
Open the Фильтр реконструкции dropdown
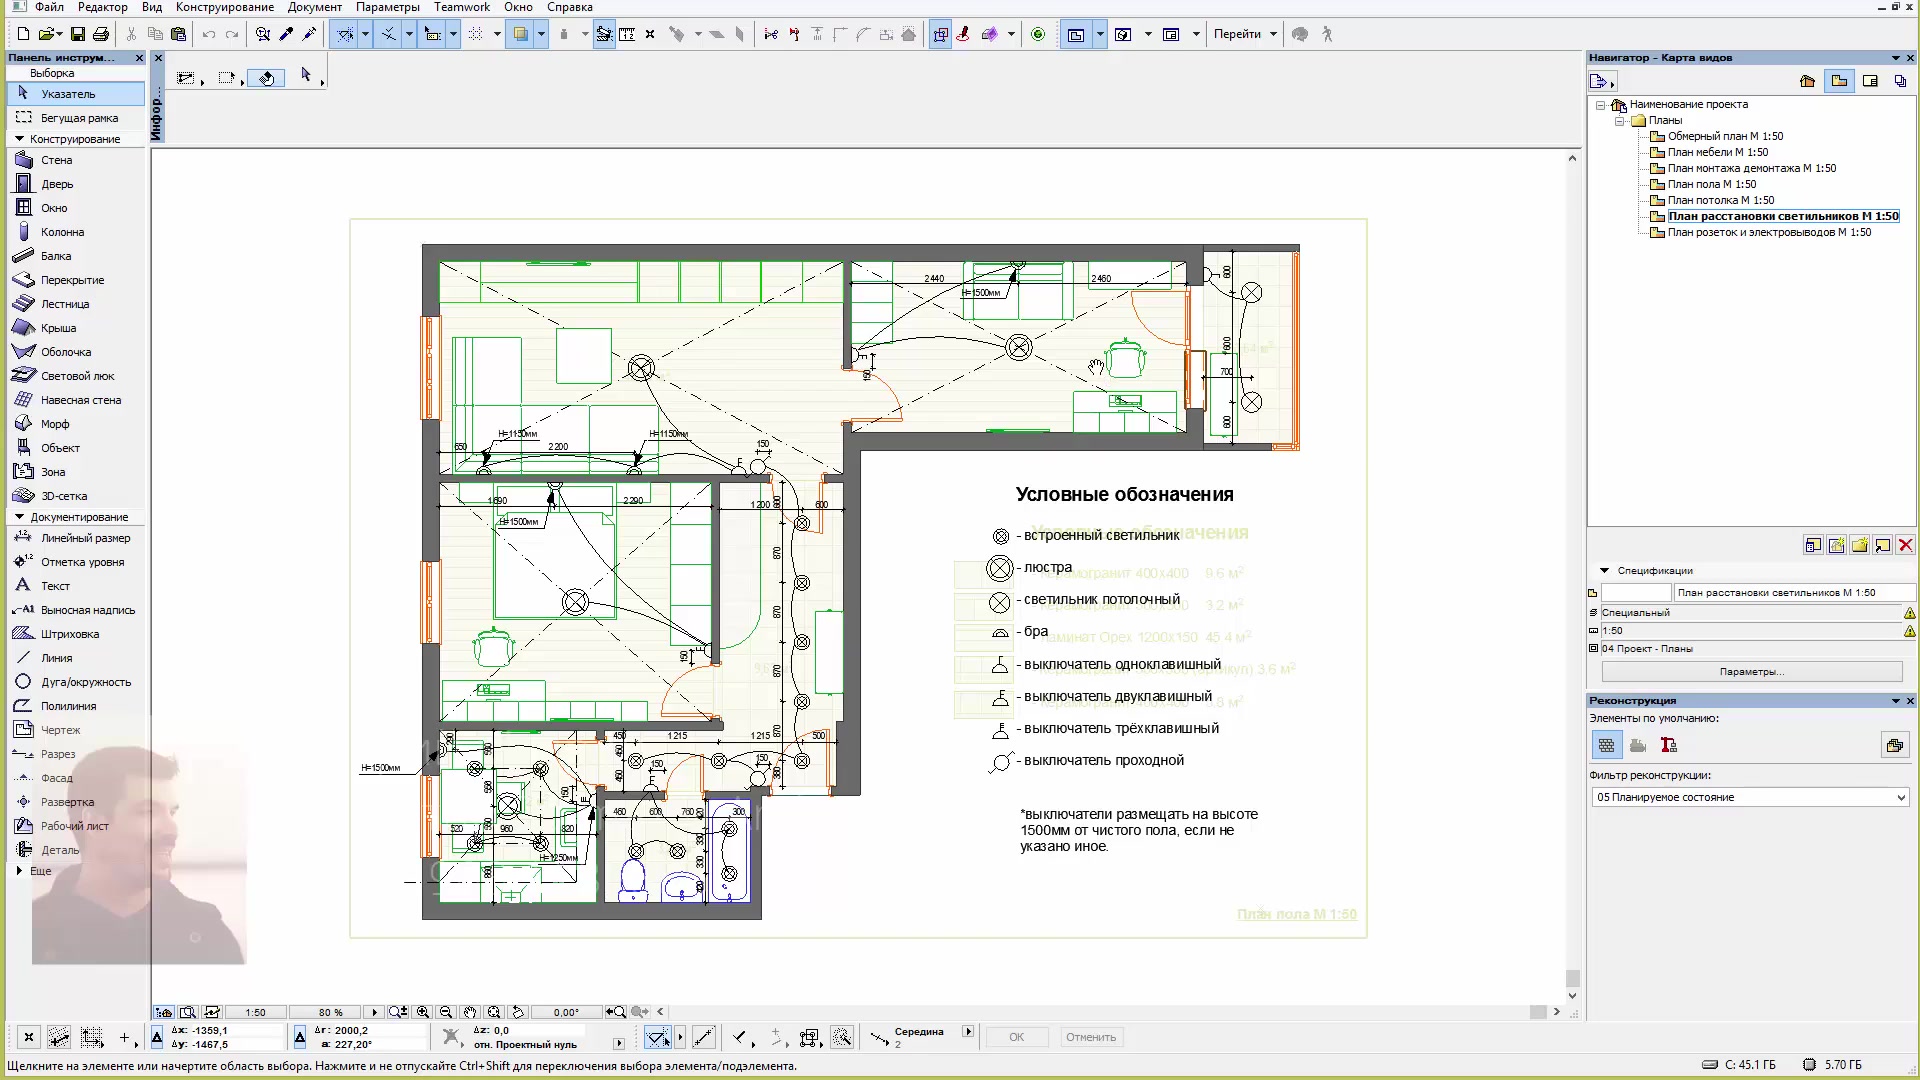1750,797
